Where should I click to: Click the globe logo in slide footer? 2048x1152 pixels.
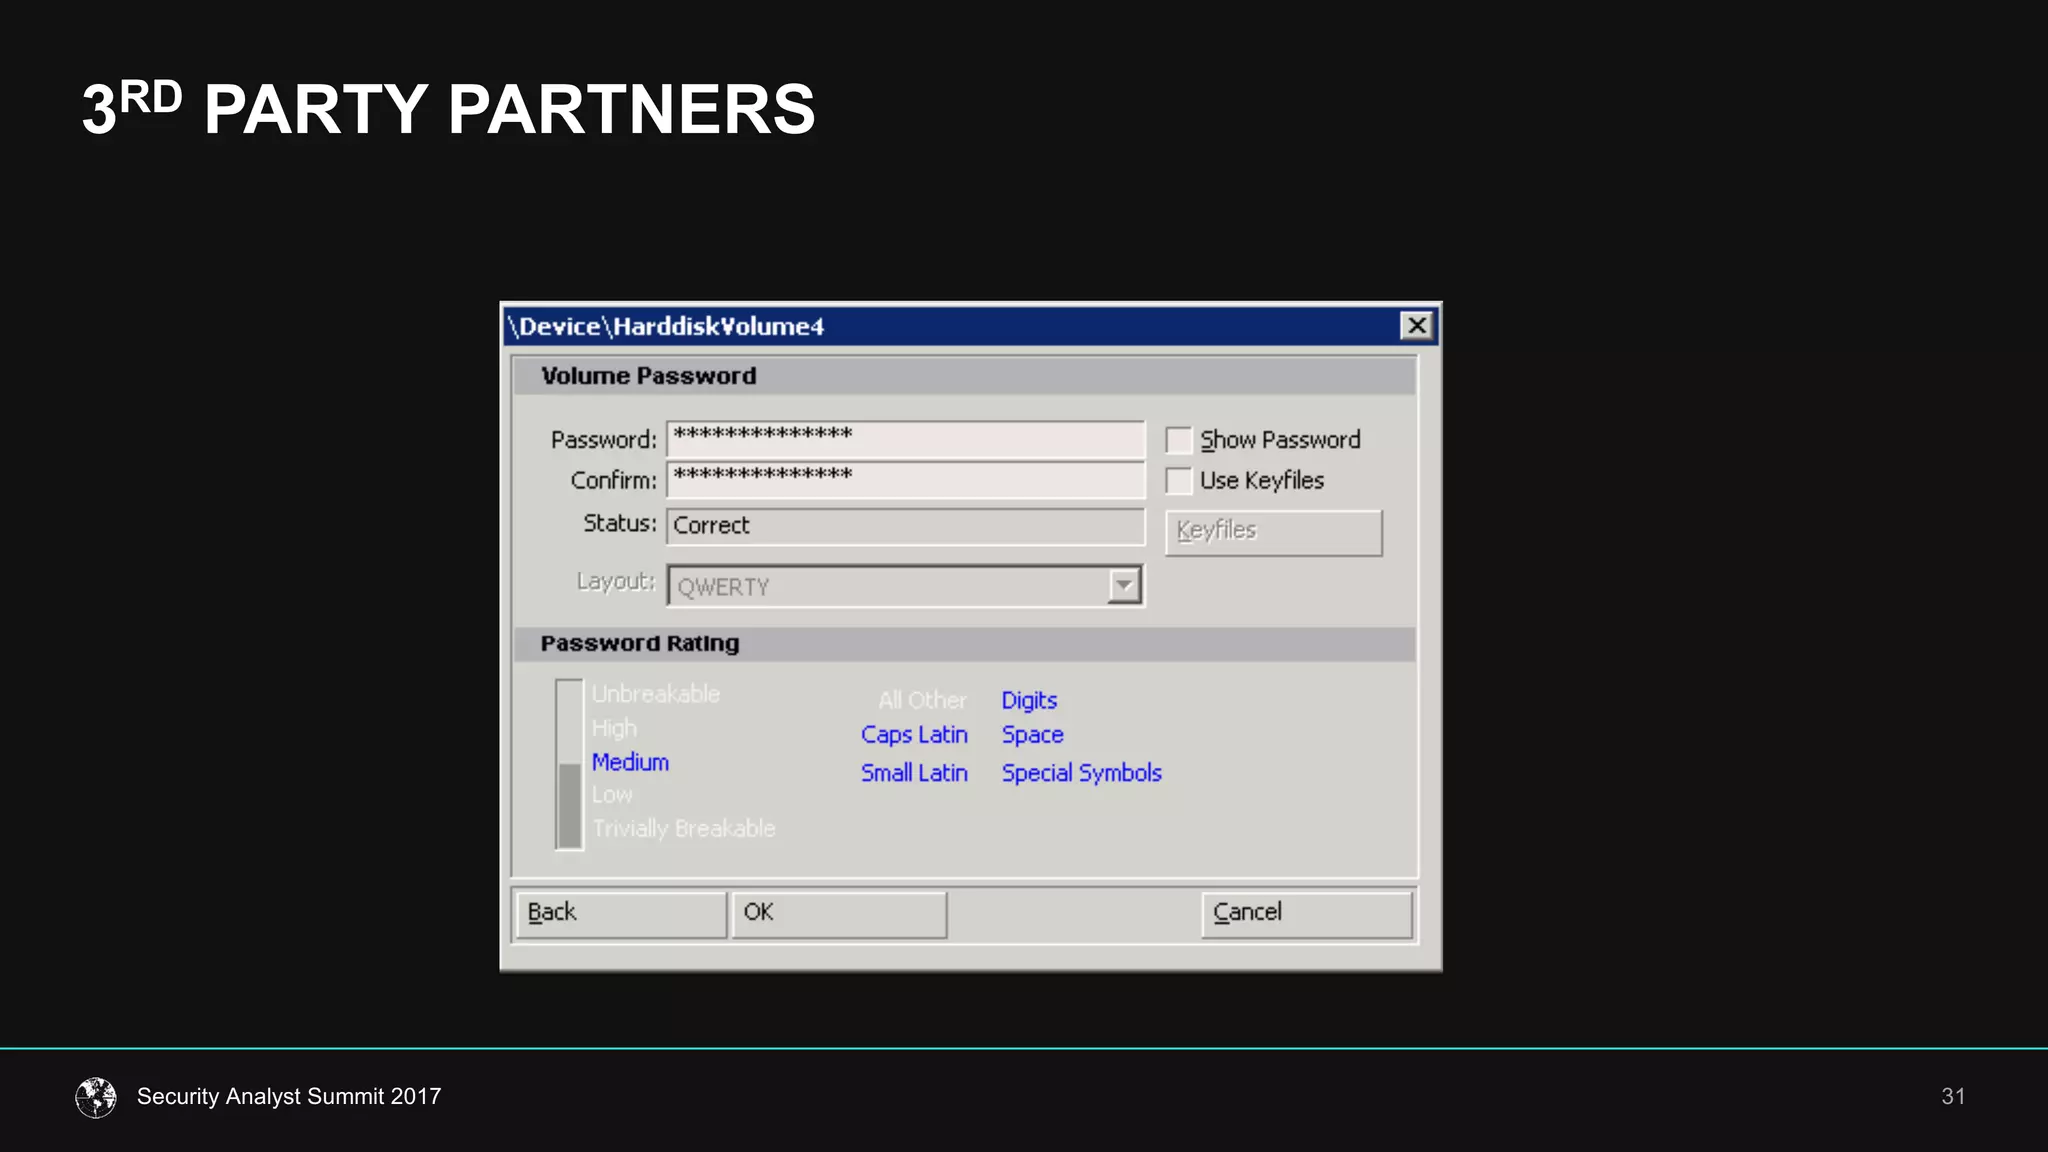tap(96, 1097)
